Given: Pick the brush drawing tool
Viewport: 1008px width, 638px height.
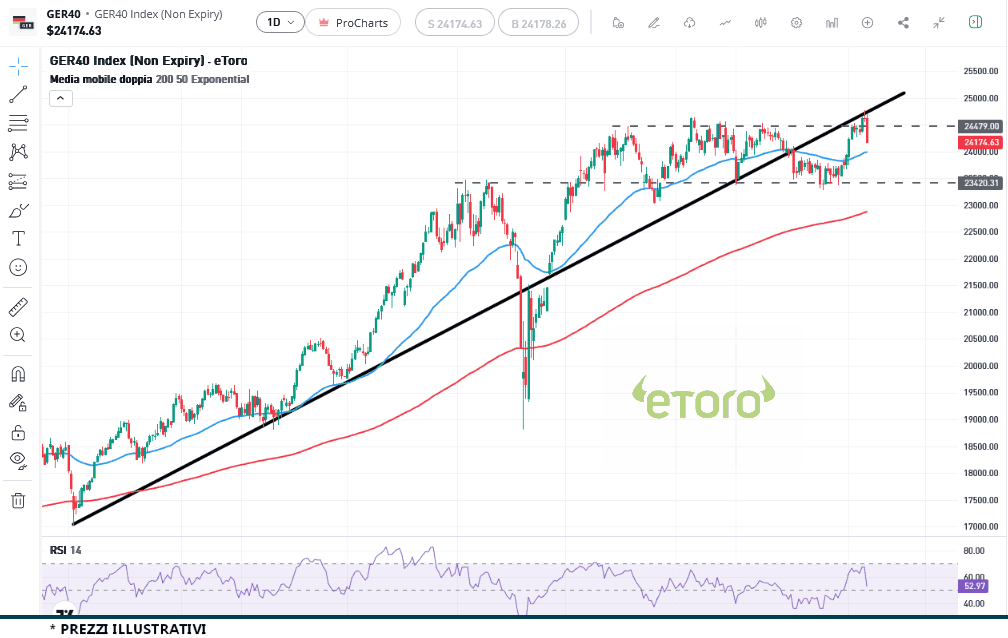Looking at the screenshot, I should tap(18, 211).
